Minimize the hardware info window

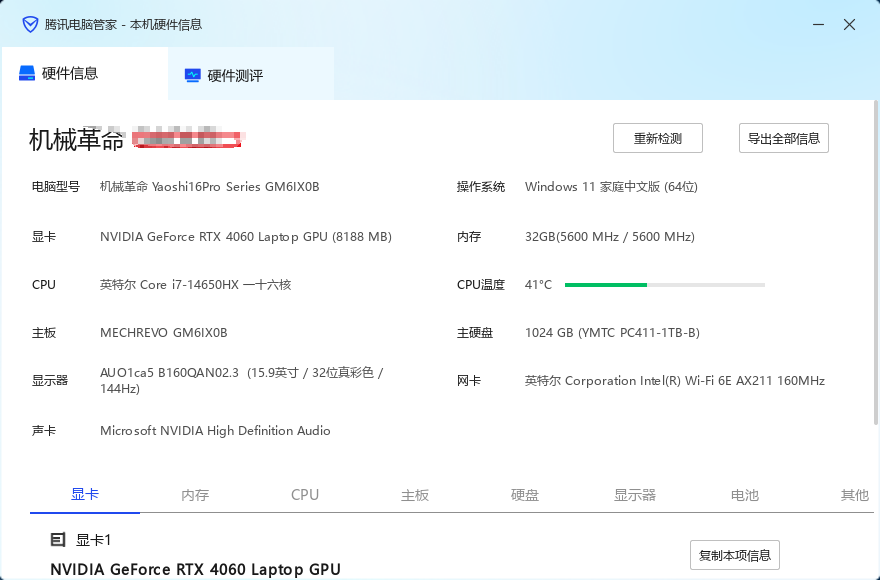click(818, 25)
